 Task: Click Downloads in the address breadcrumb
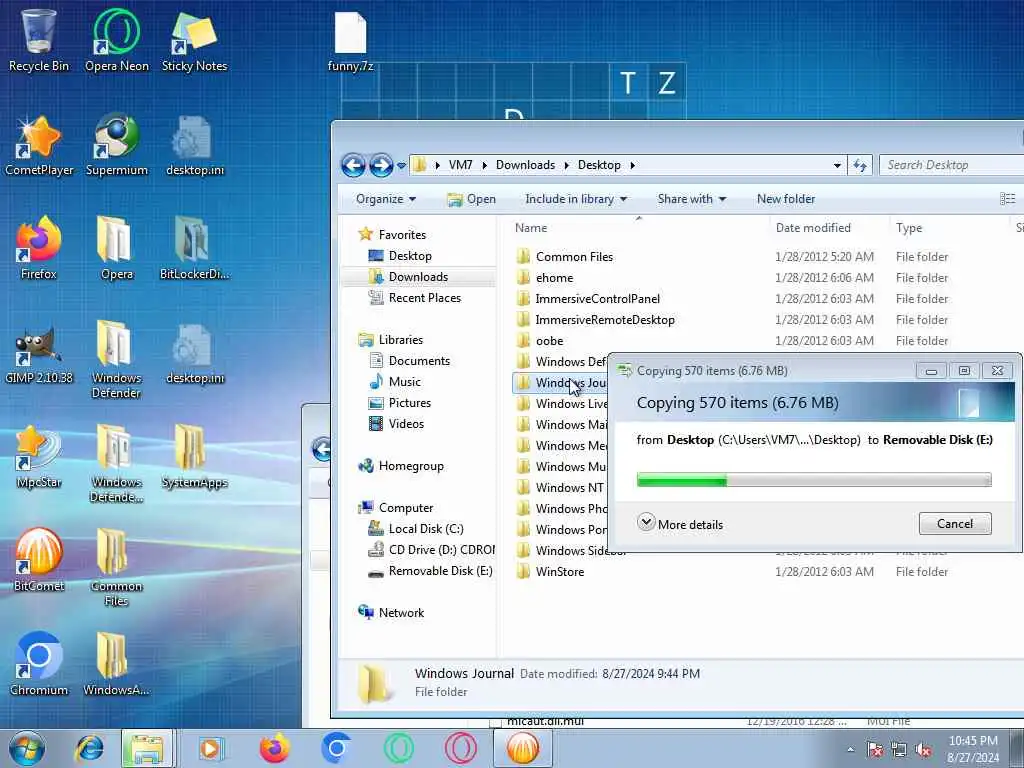(x=525, y=165)
